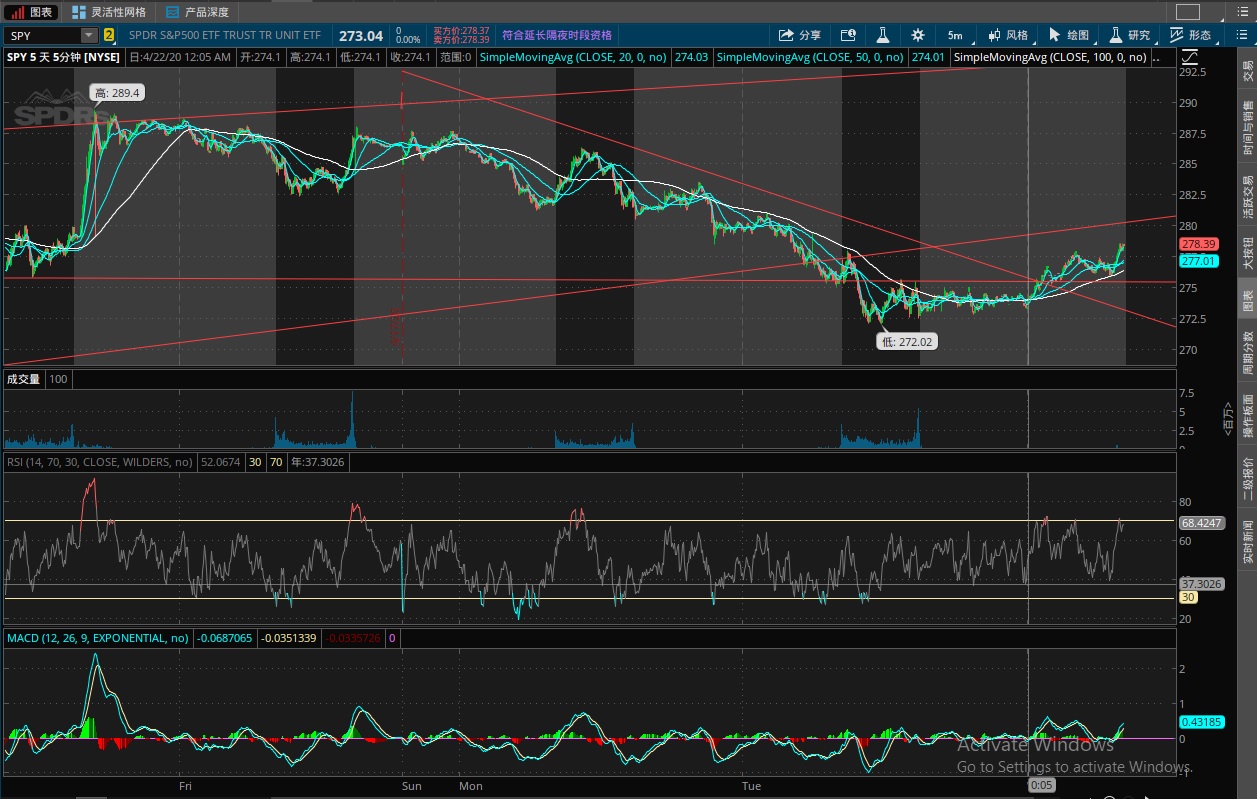
Task: Click the RSI overbought 70 level box
Action: click(x=275, y=462)
